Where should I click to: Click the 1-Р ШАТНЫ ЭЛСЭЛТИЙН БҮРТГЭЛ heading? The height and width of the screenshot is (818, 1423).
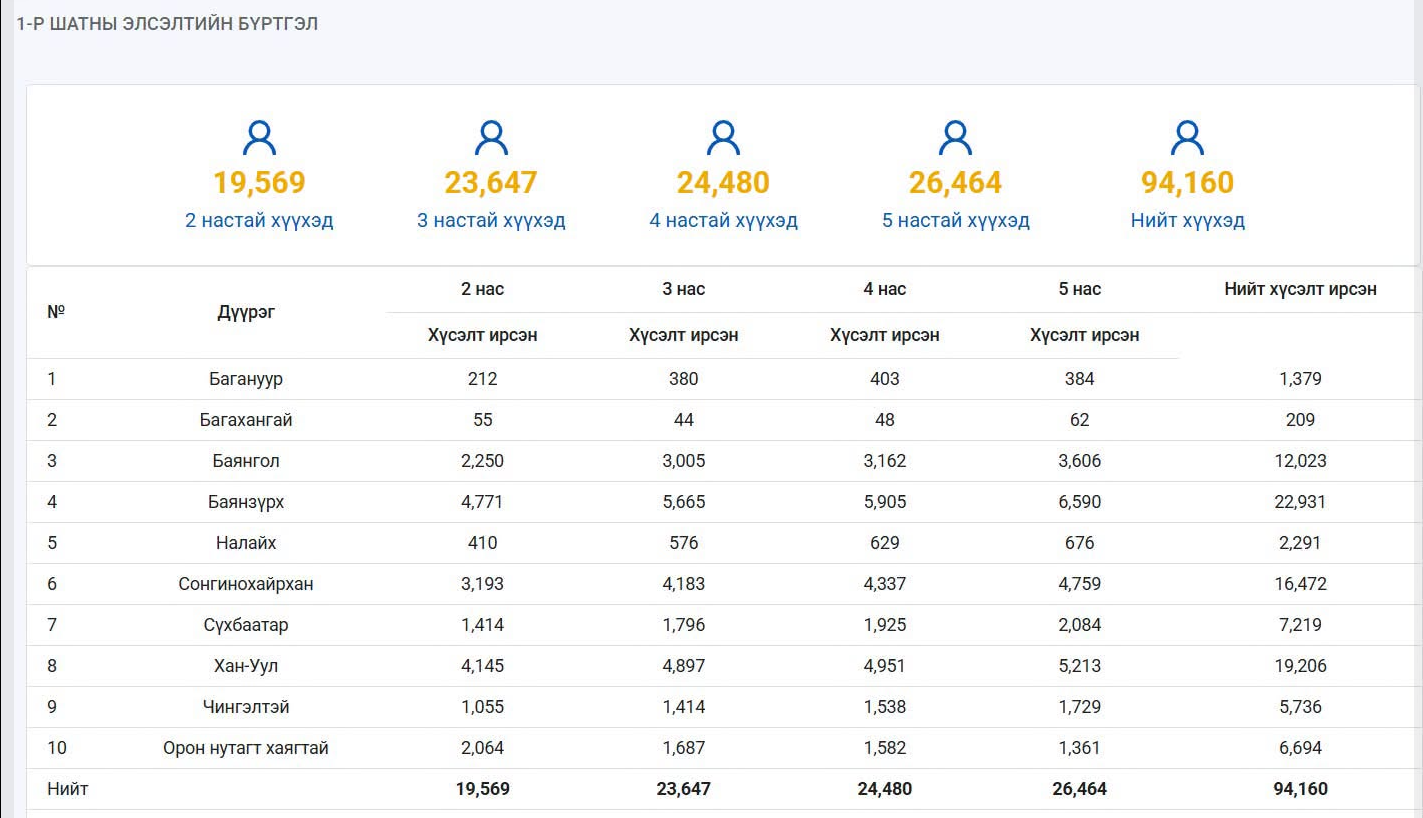[167, 23]
